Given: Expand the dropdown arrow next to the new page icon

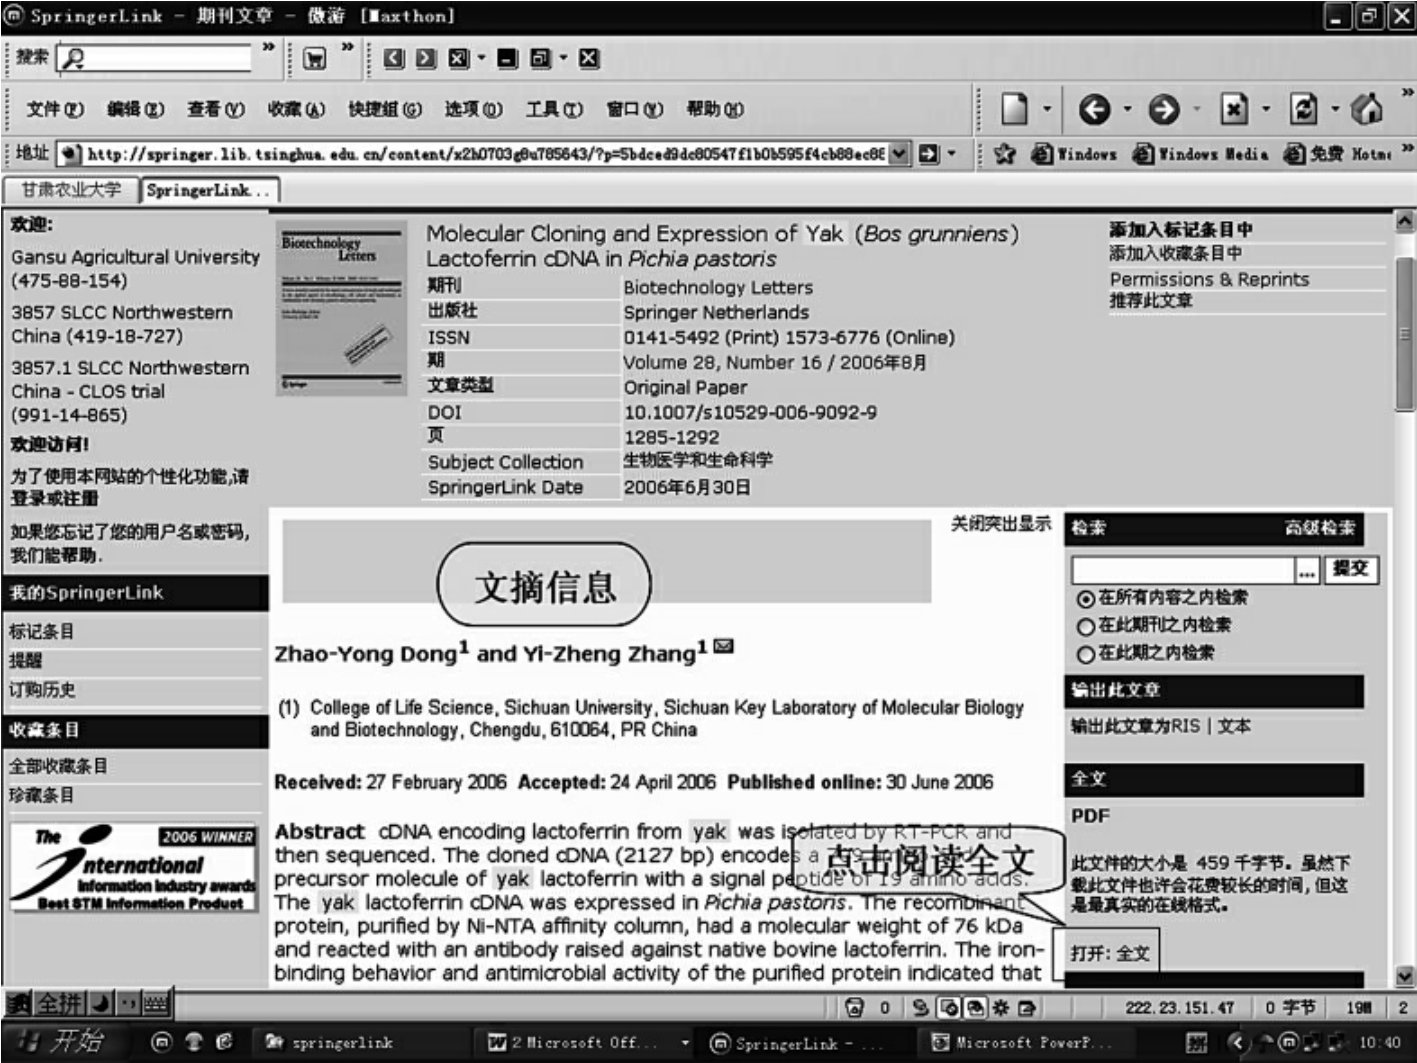Looking at the screenshot, I should coord(1046,109).
